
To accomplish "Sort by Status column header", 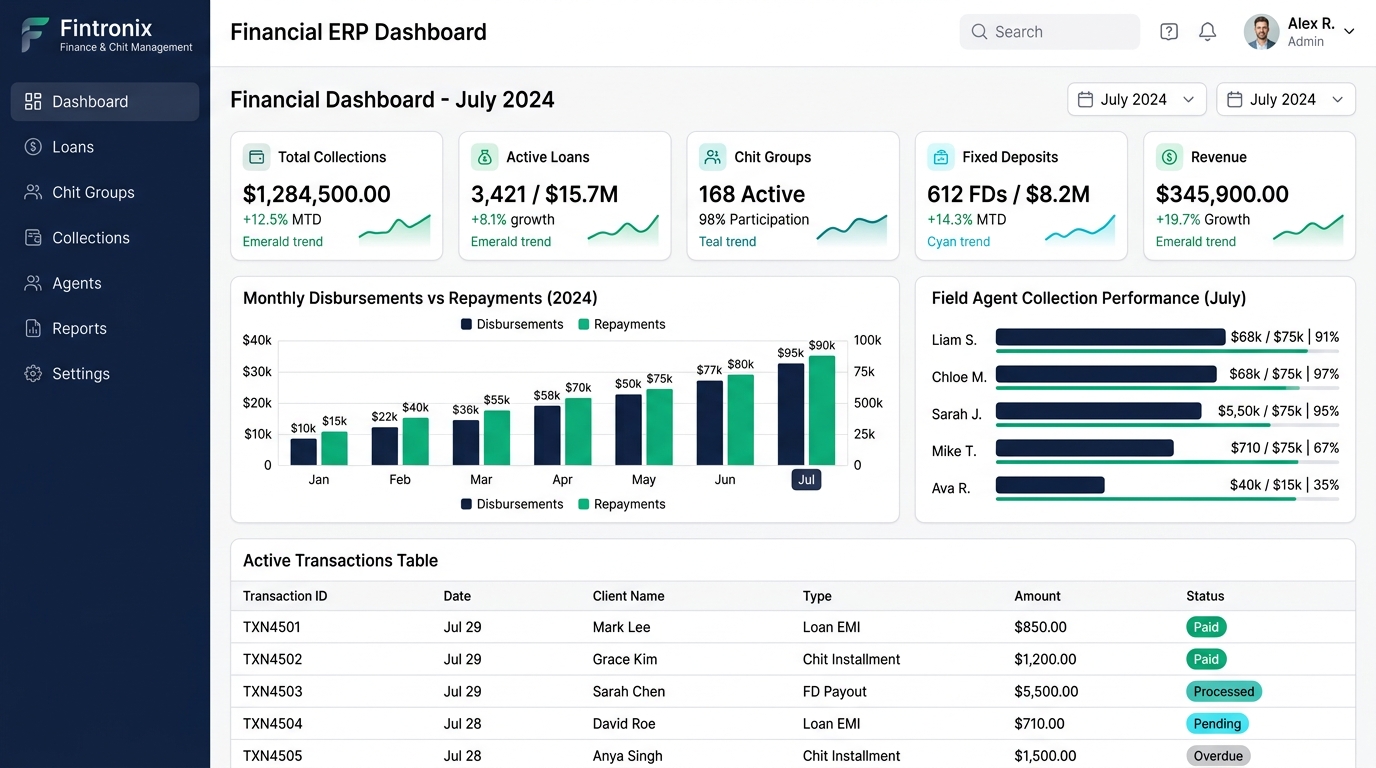I will click(1205, 596).
